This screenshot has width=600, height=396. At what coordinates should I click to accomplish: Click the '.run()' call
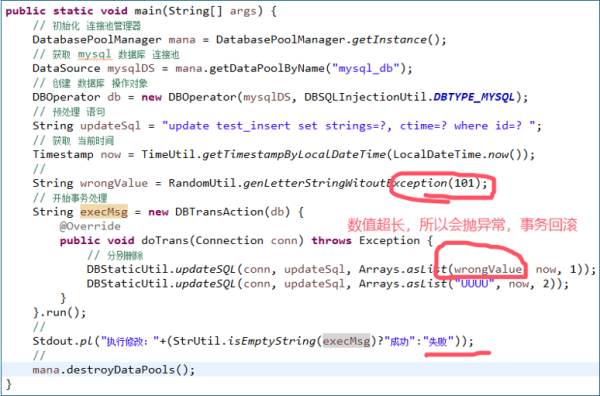point(63,313)
